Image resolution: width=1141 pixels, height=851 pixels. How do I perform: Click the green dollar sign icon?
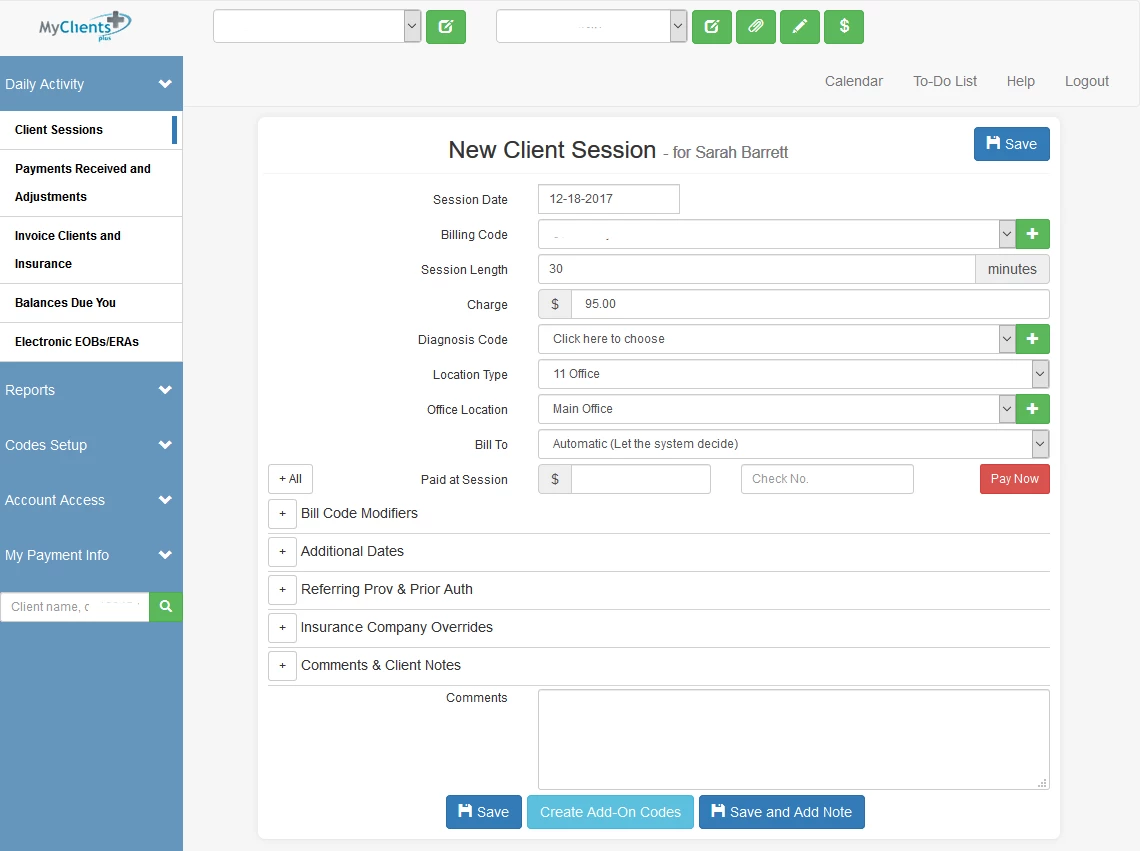844,27
